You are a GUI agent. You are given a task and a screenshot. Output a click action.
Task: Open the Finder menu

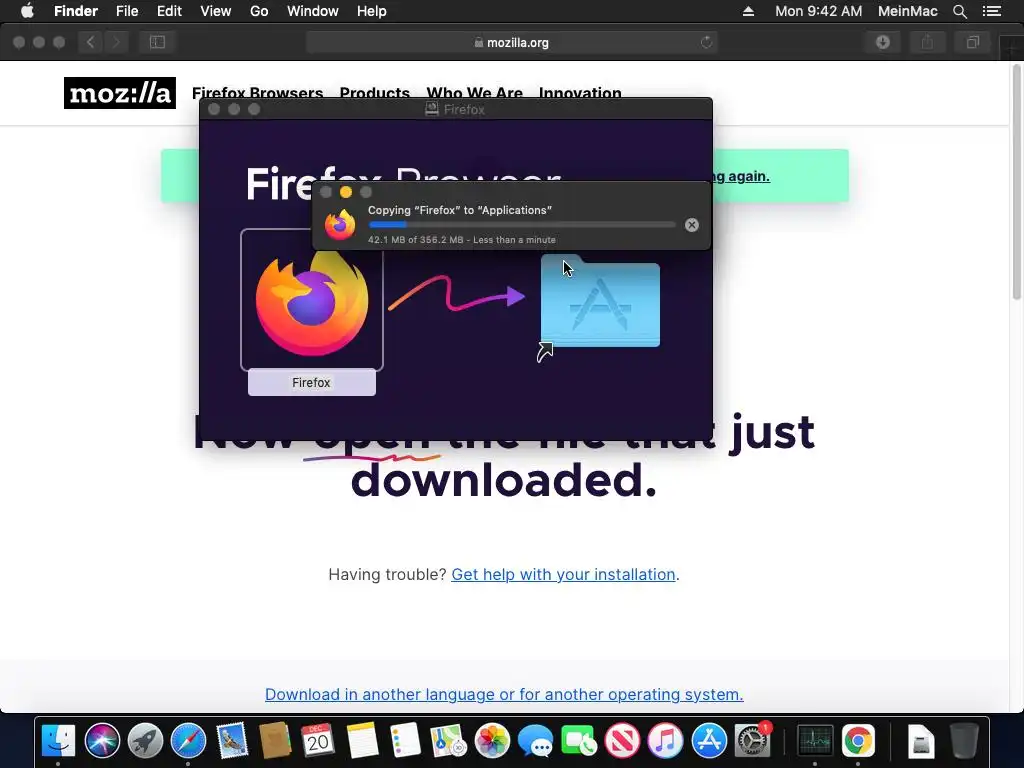point(76,11)
